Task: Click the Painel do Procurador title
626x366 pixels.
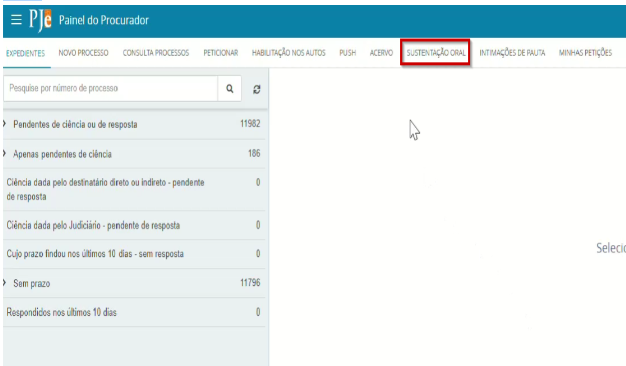Action: point(104,20)
